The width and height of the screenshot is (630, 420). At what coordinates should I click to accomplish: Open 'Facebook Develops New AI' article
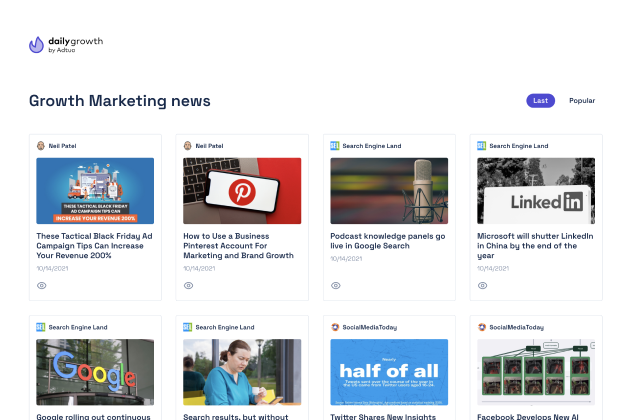click(x=528, y=416)
